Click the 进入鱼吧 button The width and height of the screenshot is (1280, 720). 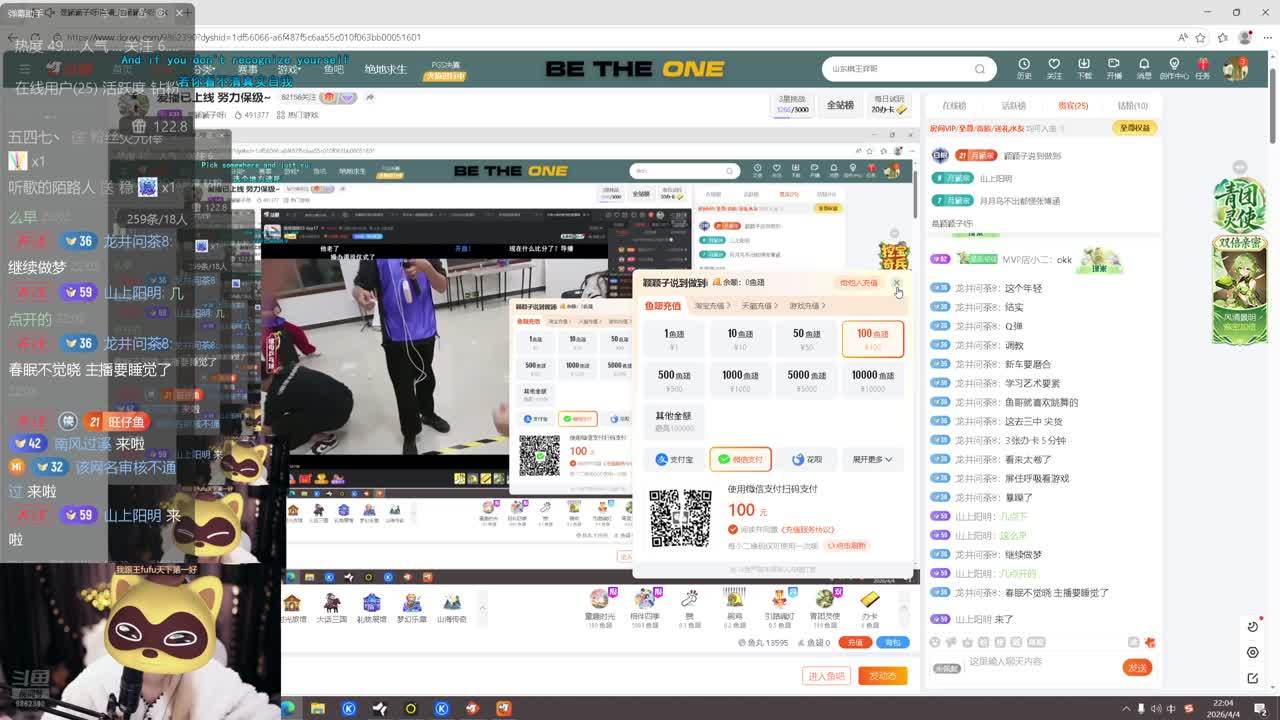click(x=827, y=676)
